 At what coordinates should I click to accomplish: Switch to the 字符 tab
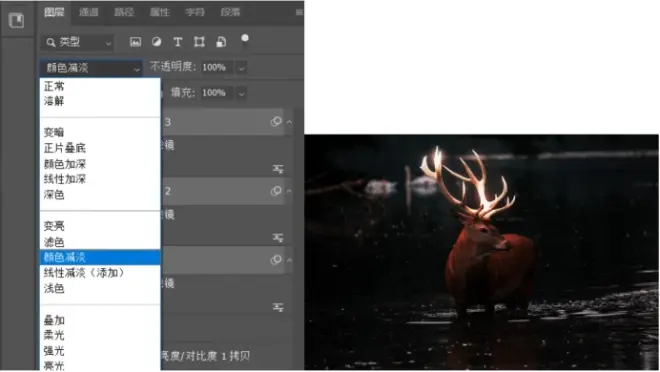point(195,12)
